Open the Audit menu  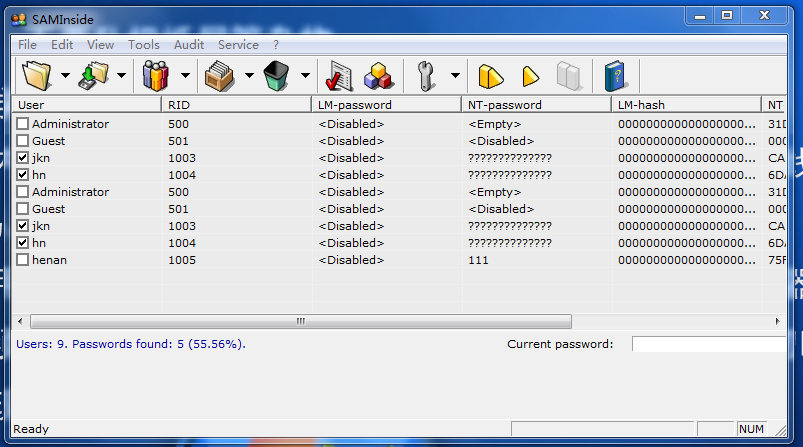(189, 45)
